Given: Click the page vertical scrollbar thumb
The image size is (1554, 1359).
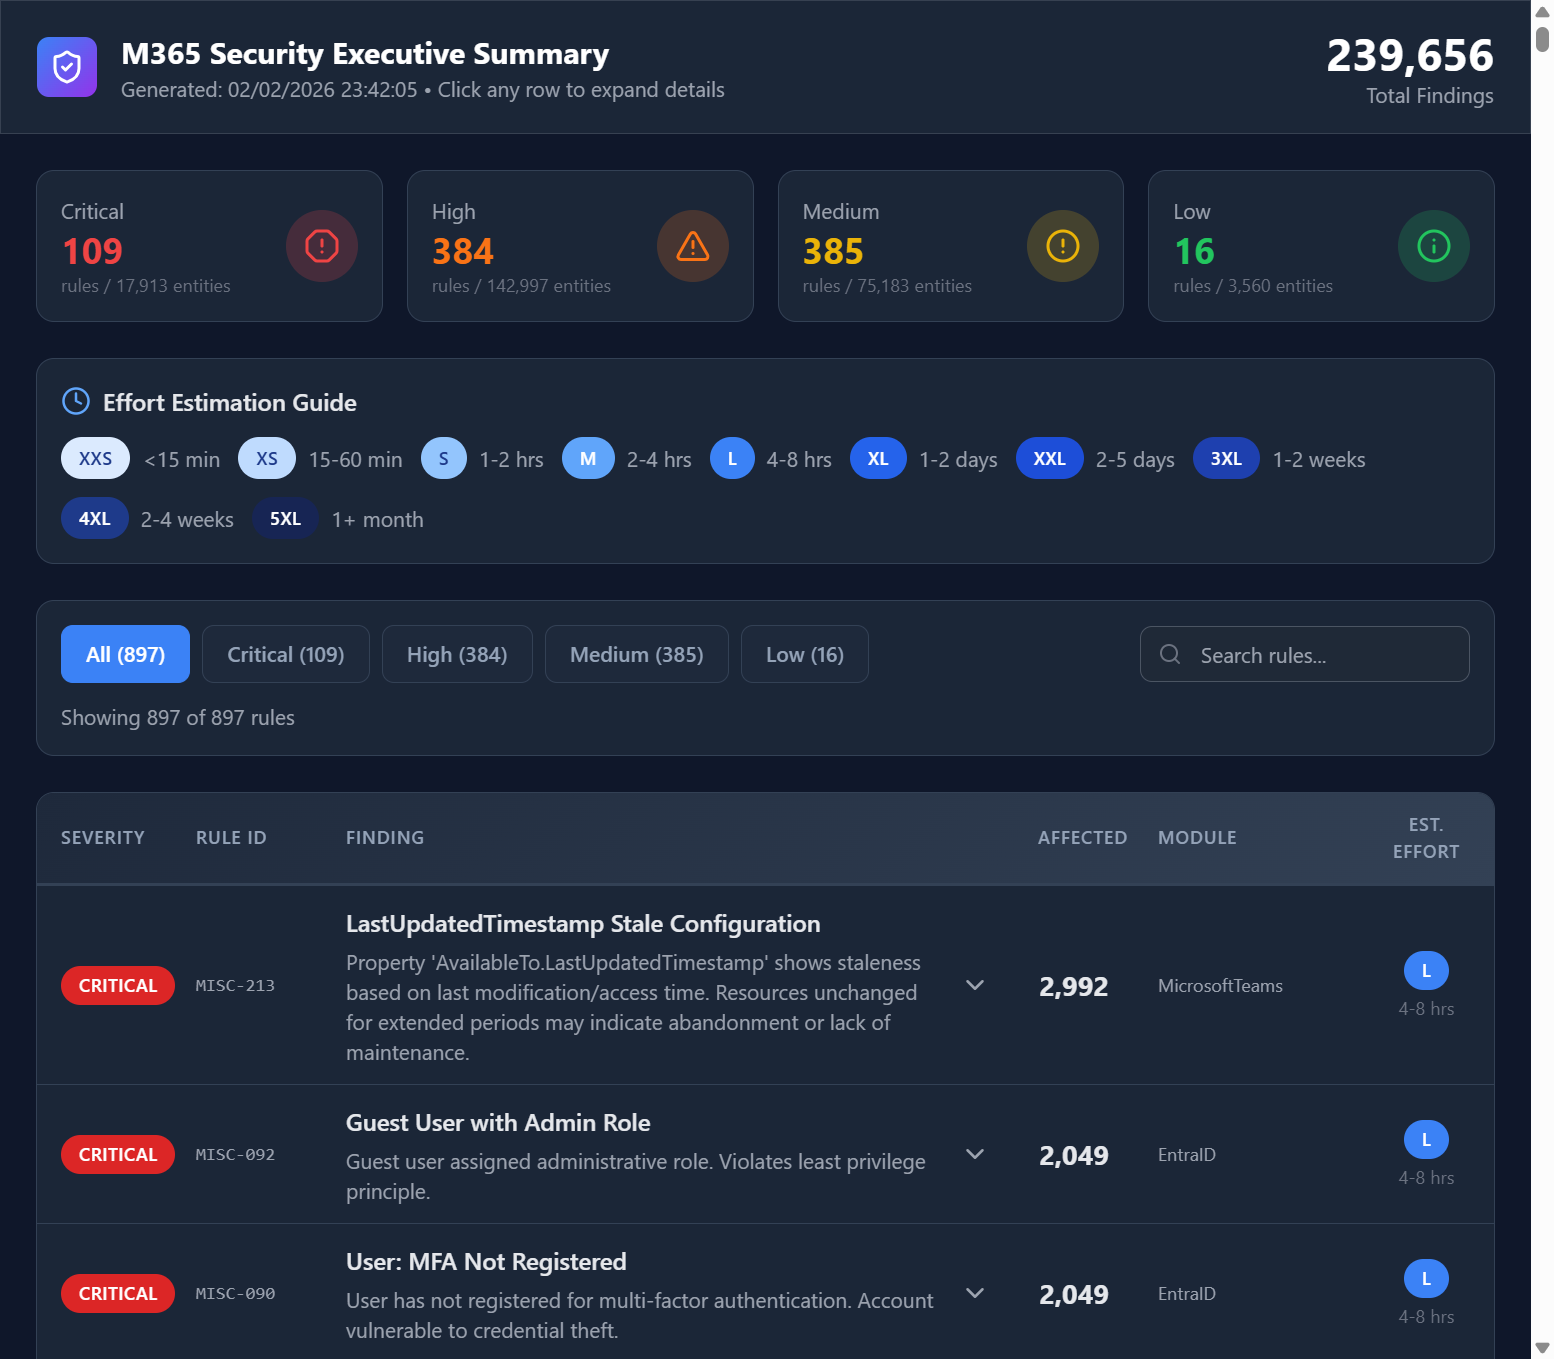Looking at the screenshot, I should pyautogui.click(x=1542, y=39).
